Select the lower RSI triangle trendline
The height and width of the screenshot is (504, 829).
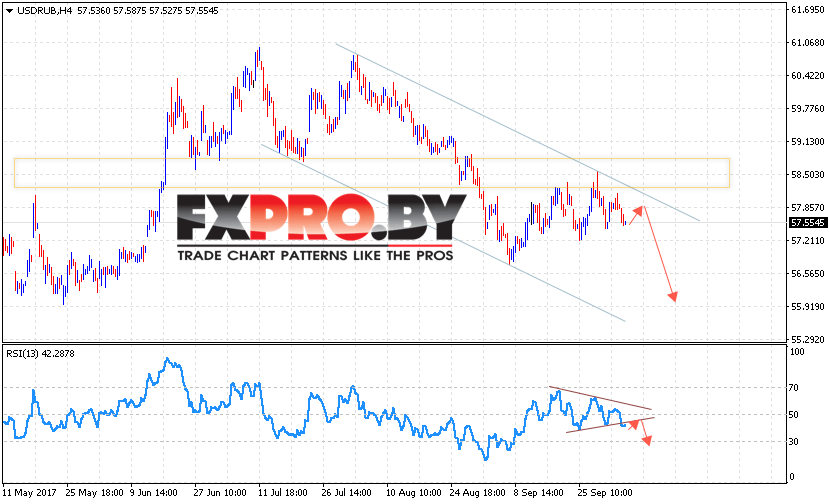click(x=610, y=425)
